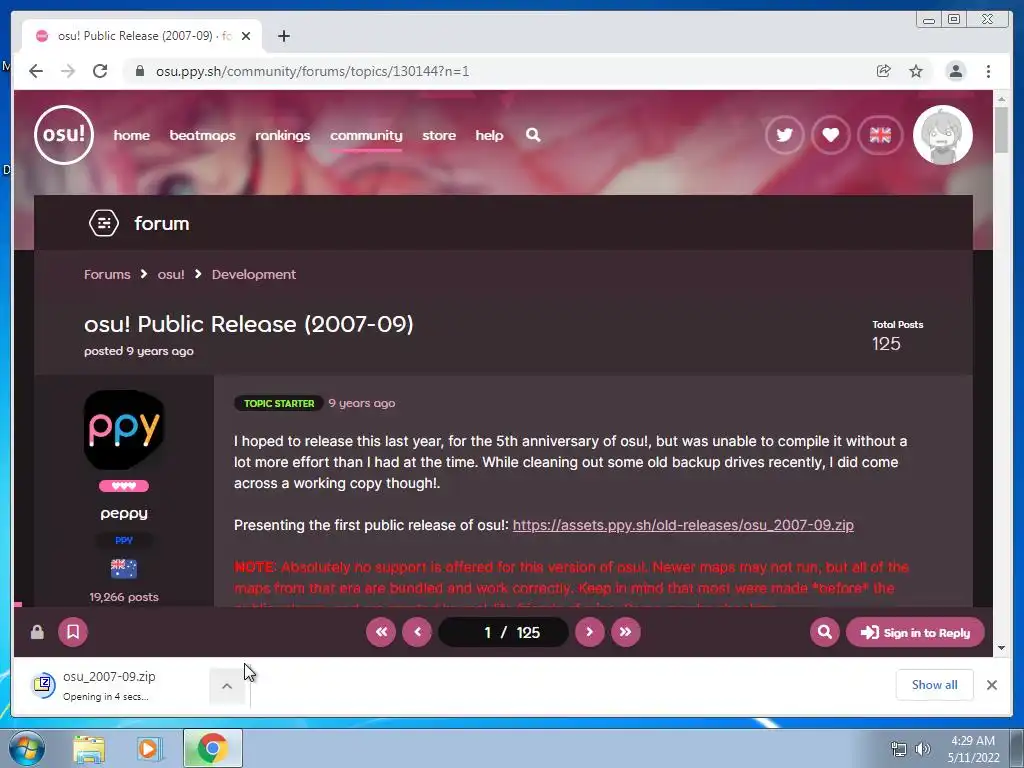Click the 'posted 9 years ago' timestamp
1024x768 pixels.
pos(138,351)
